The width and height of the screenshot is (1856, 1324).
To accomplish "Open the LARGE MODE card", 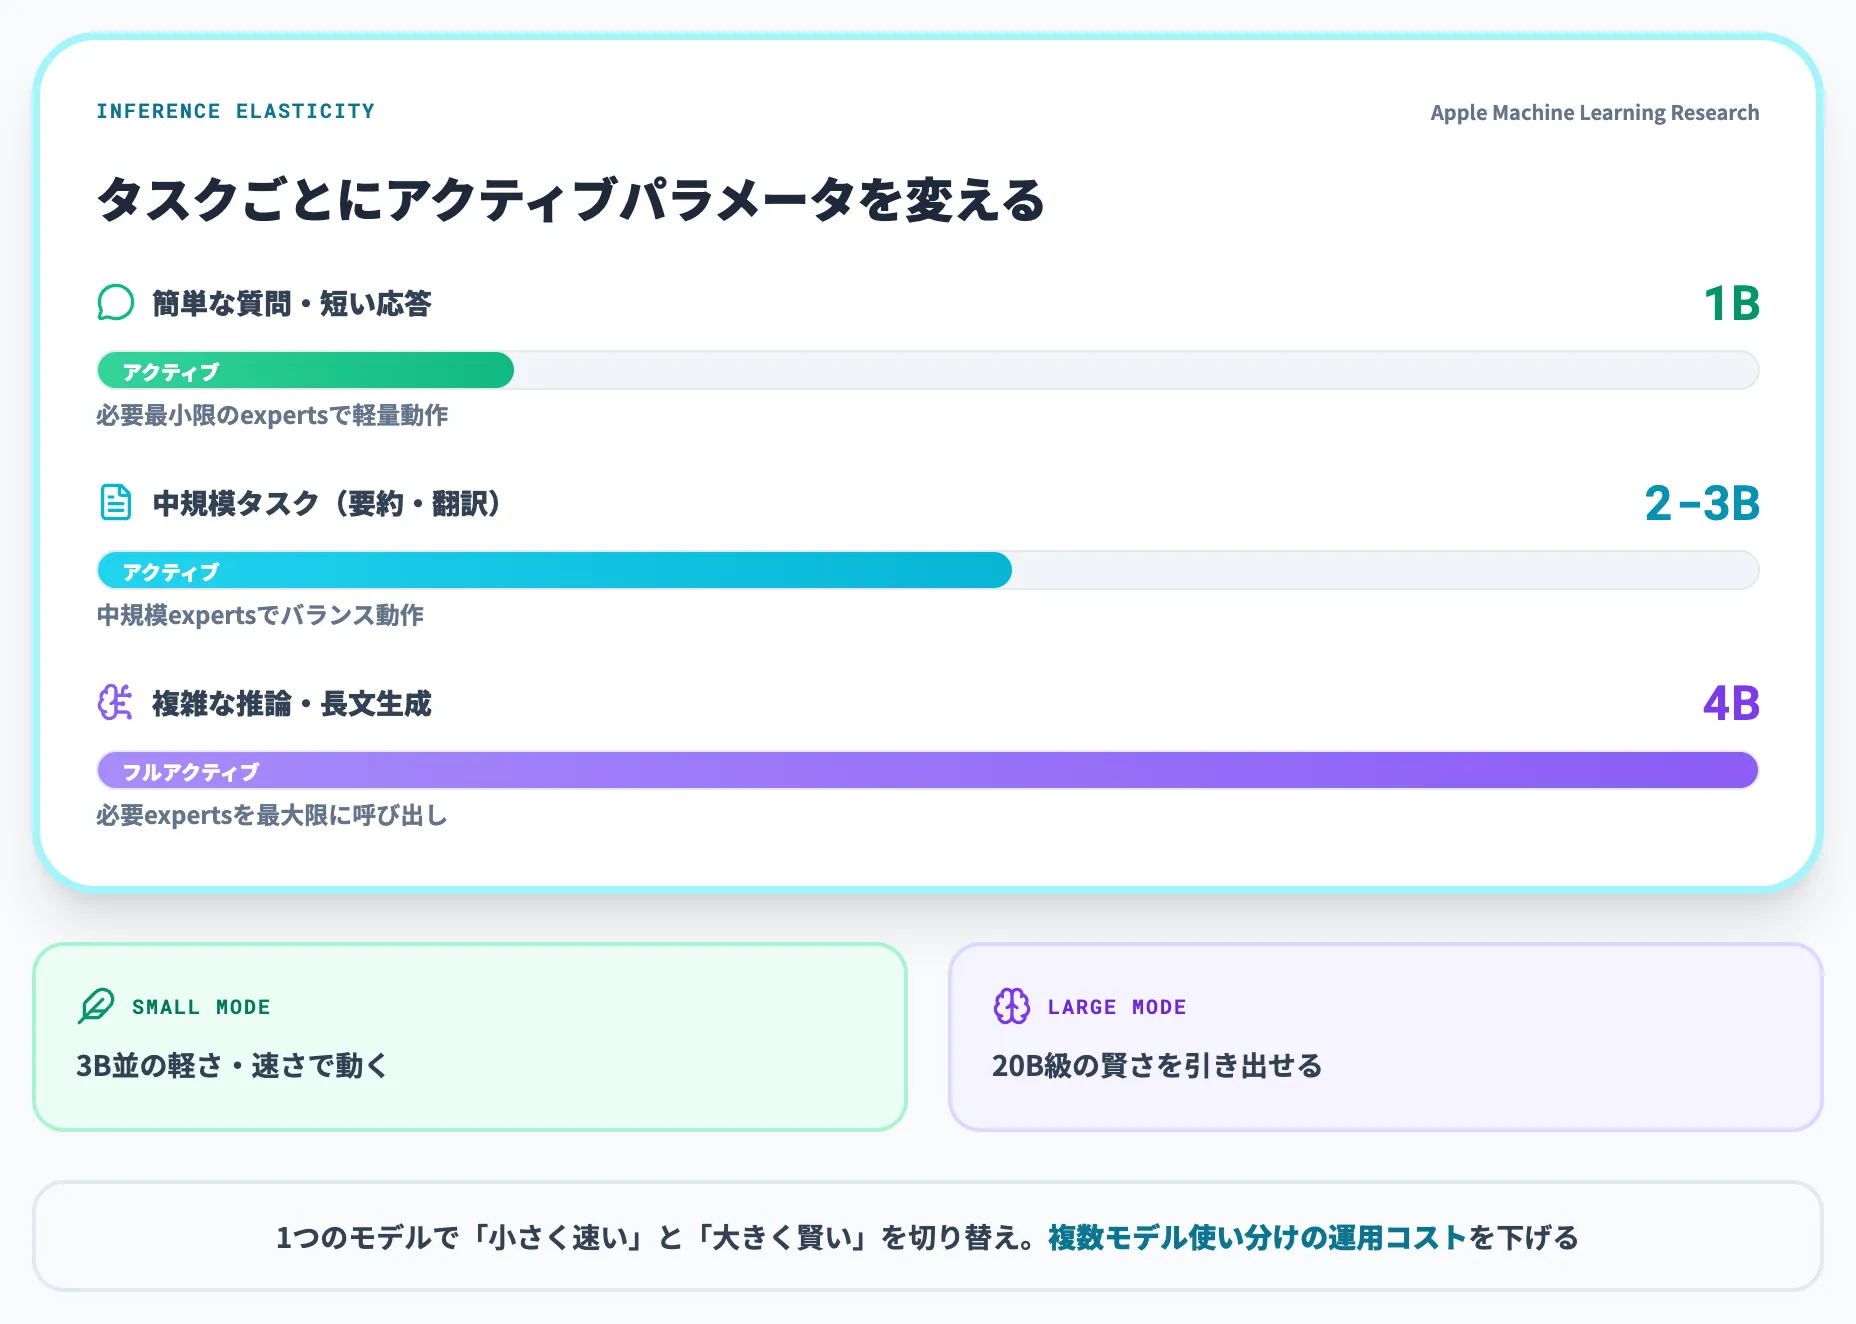I will coord(1385,1037).
